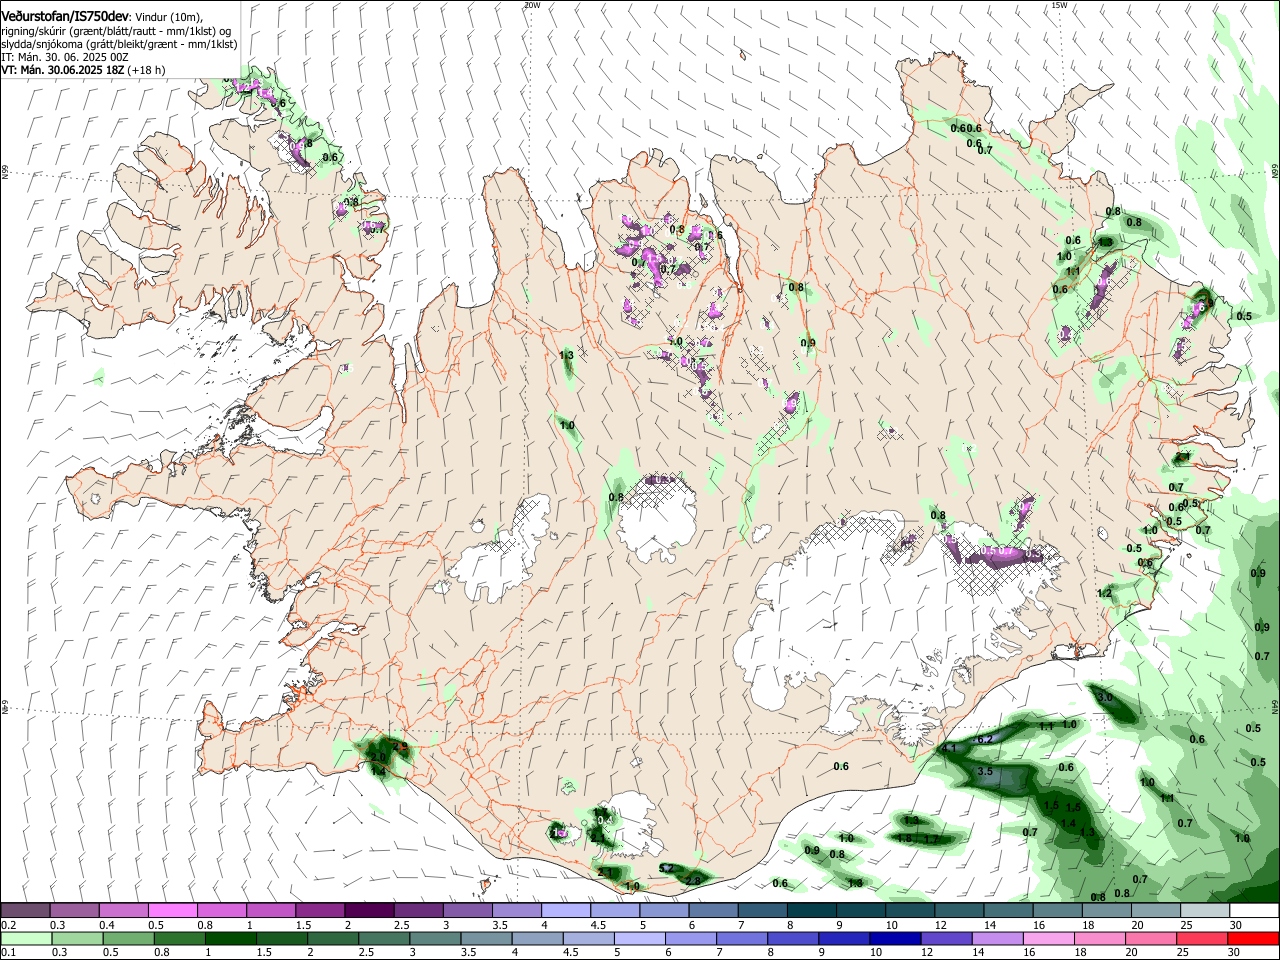Click the 'IT: Mán. 30. 06. 2025 00Z' line

65,57
